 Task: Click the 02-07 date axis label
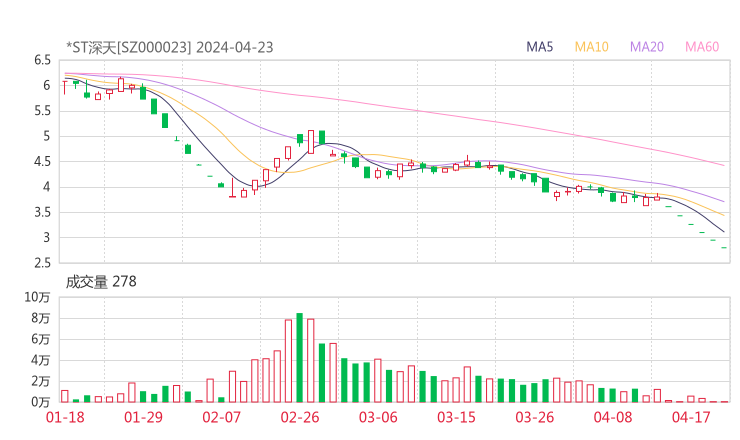(221, 417)
